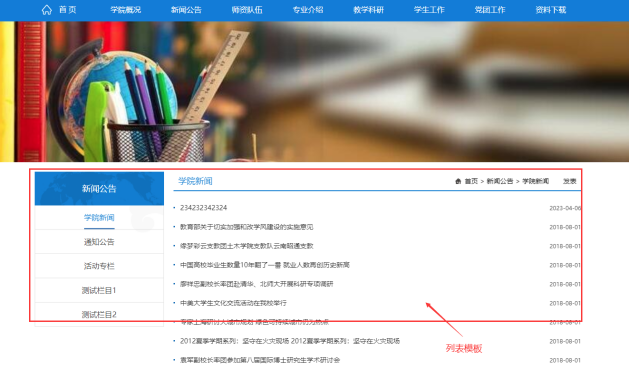Go to 师资队伍 in top navigation

point(247,10)
